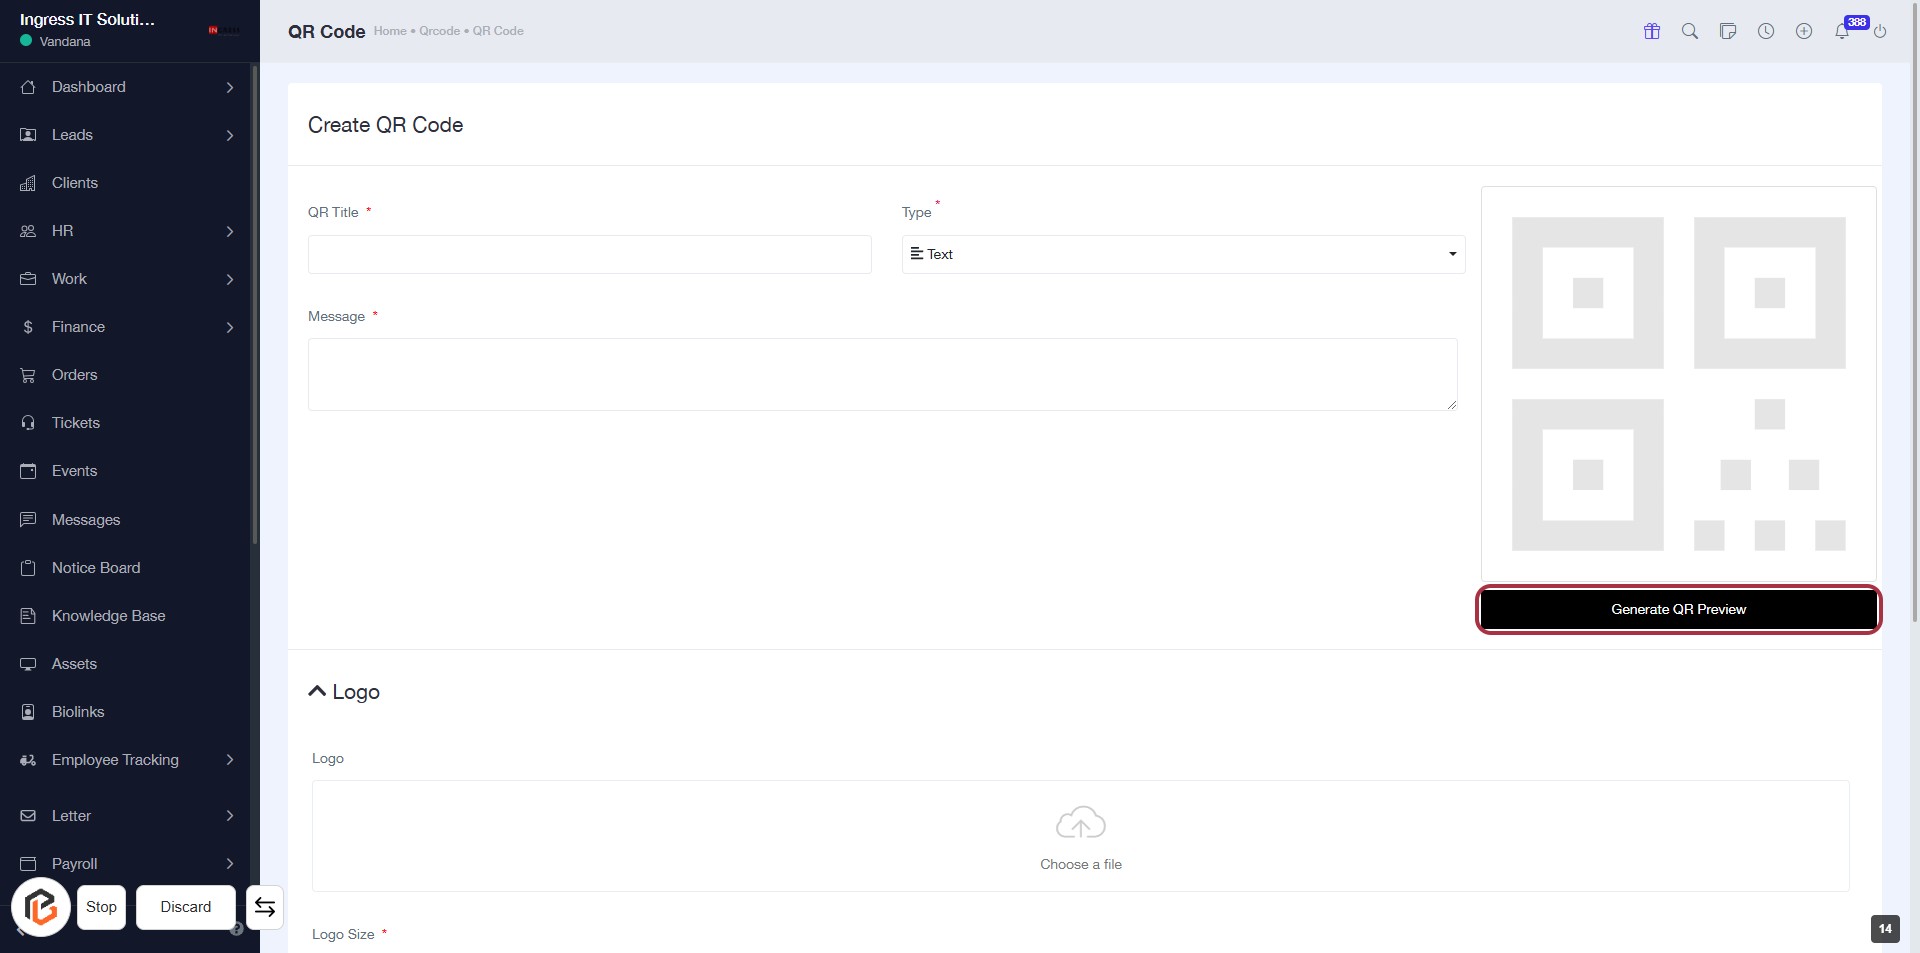Click the plus circle add icon
Image resolution: width=1920 pixels, height=953 pixels.
click(1804, 31)
